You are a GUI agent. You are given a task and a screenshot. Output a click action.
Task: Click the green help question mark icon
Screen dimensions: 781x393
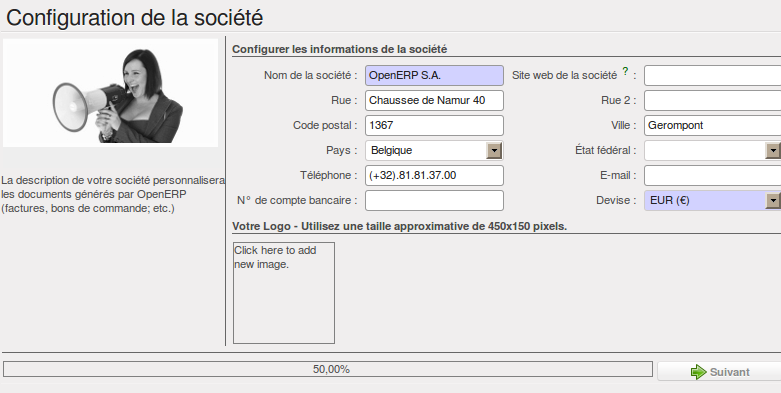[x=626, y=72]
